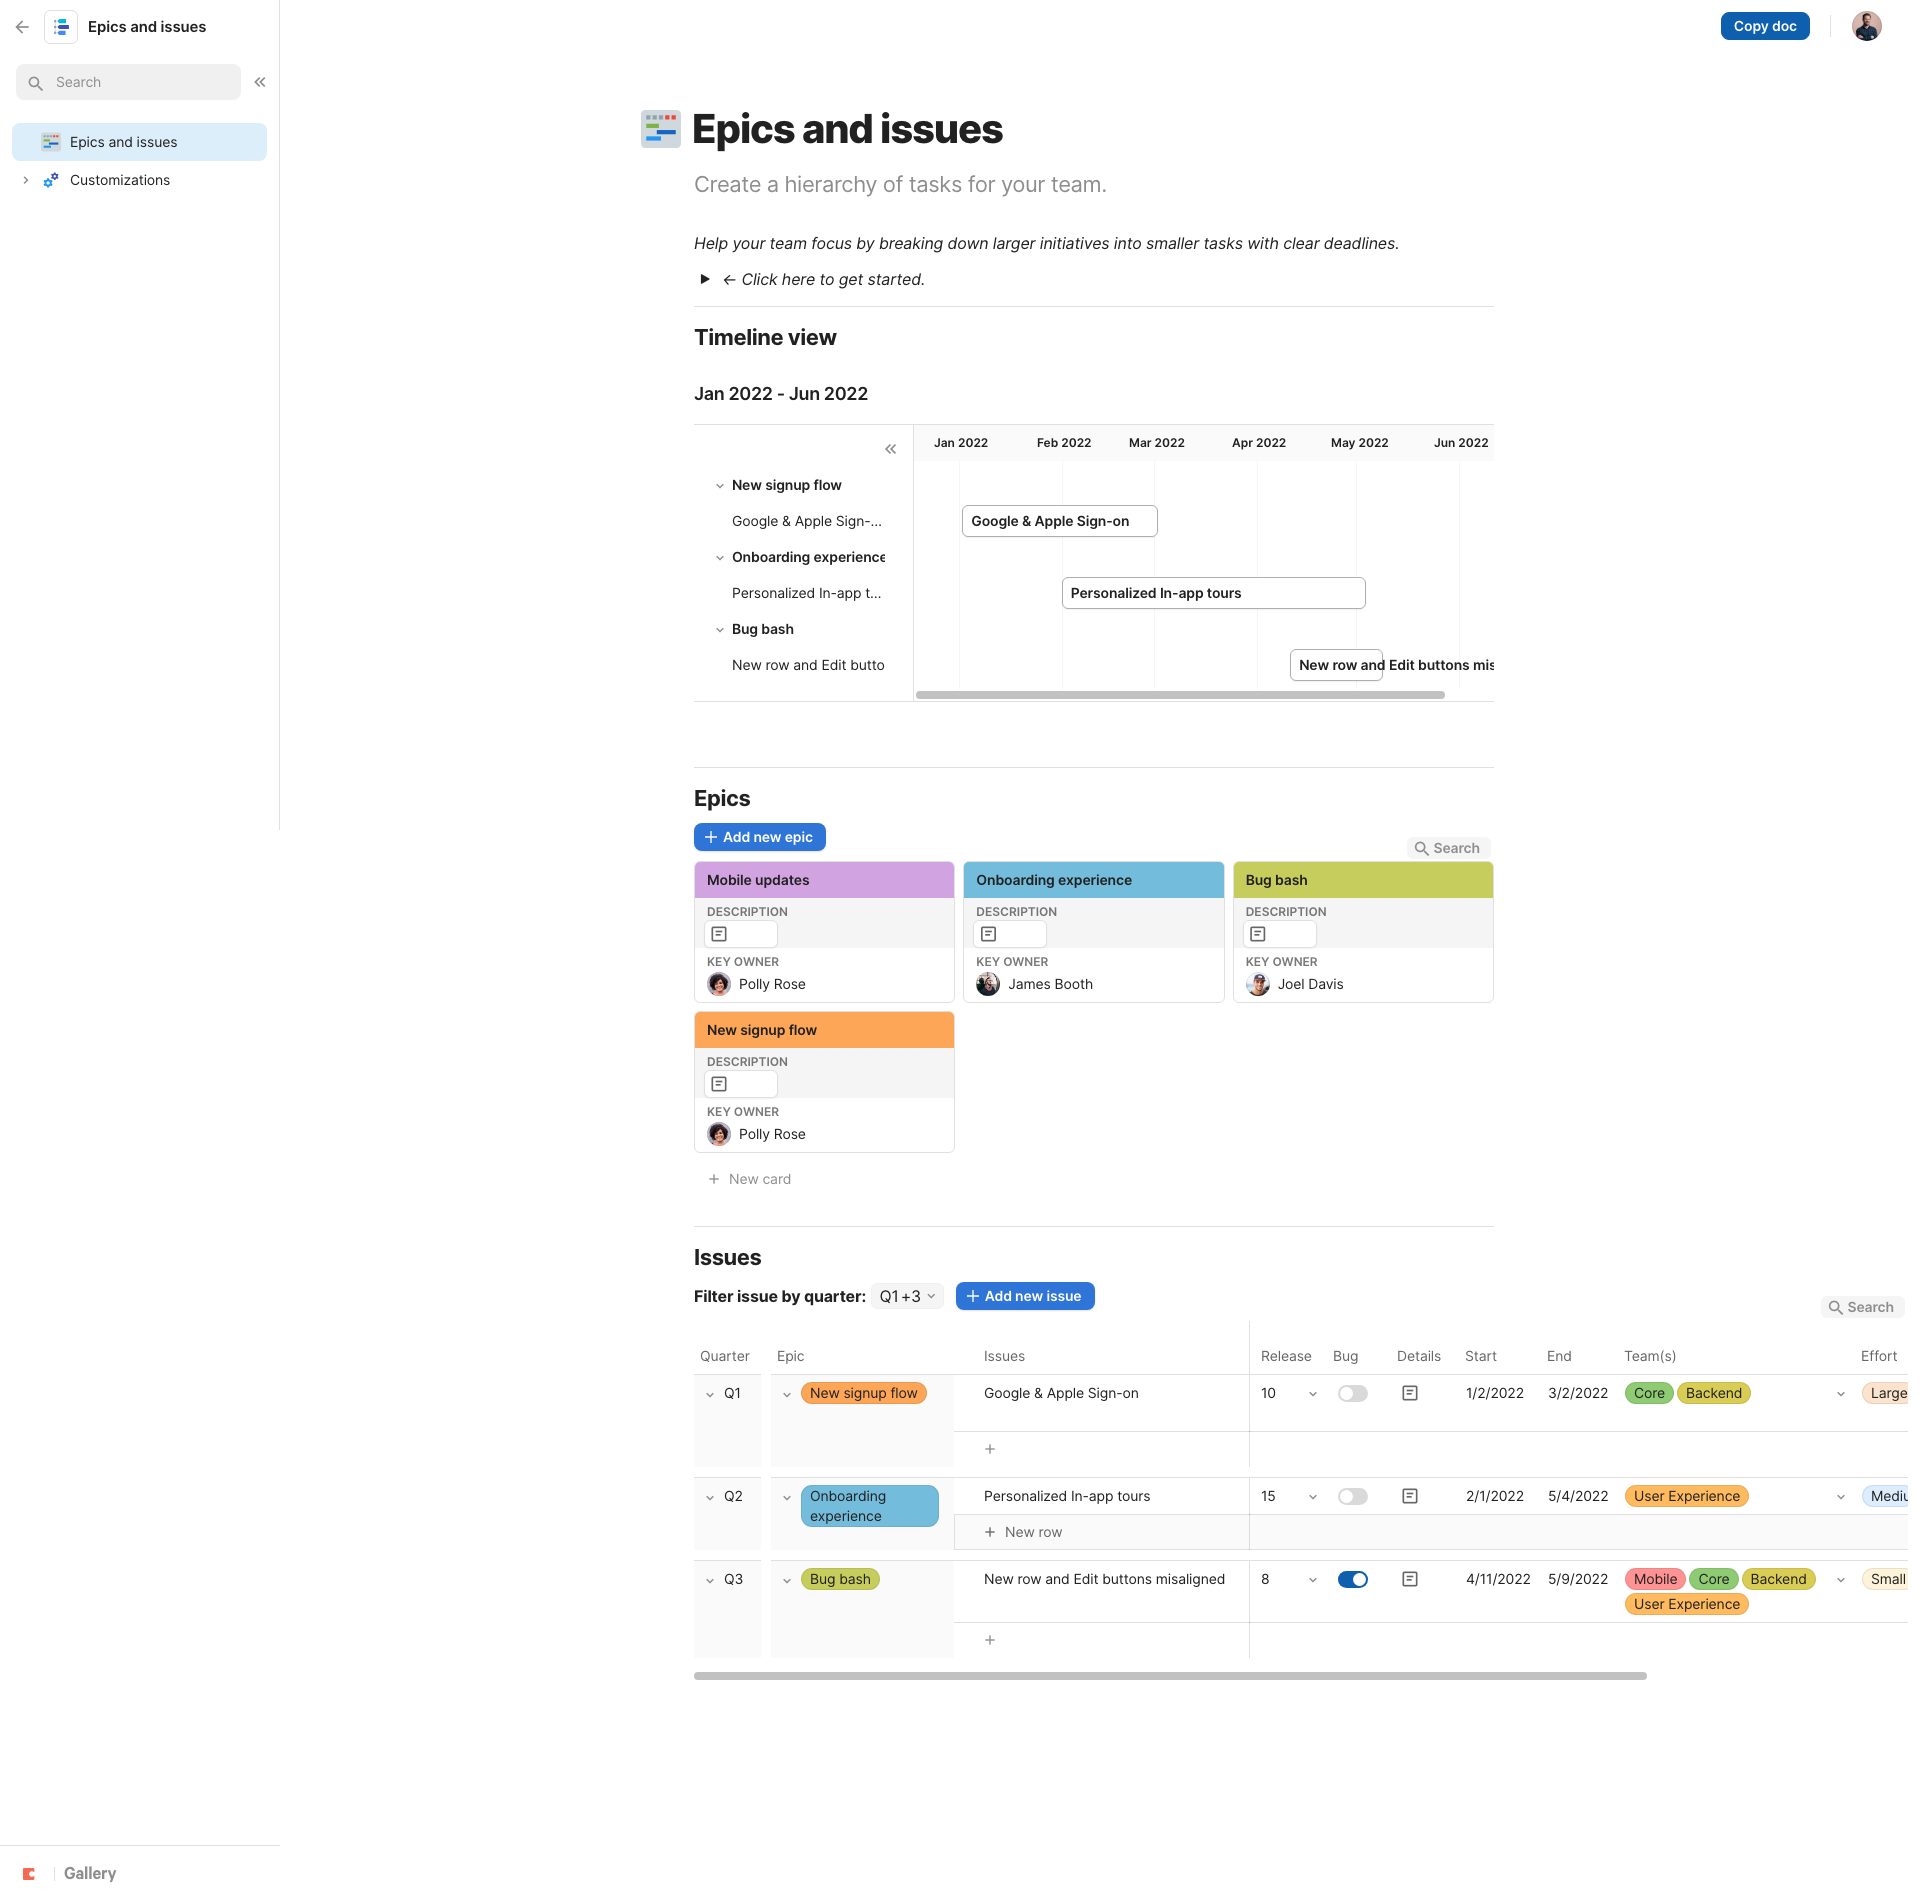This screenshot has width=1920, height=1902.
Task: Open details for the Google & Apple Sign-on issue
Action: coord(1410,1392)
